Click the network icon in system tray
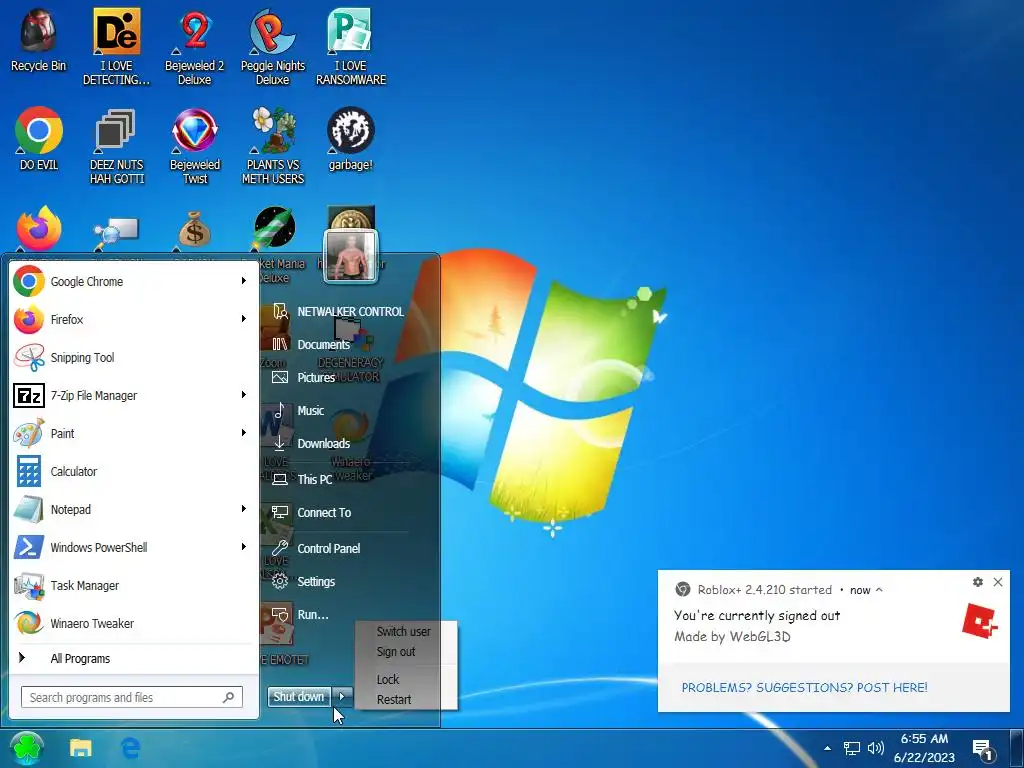 click(852, 748)
